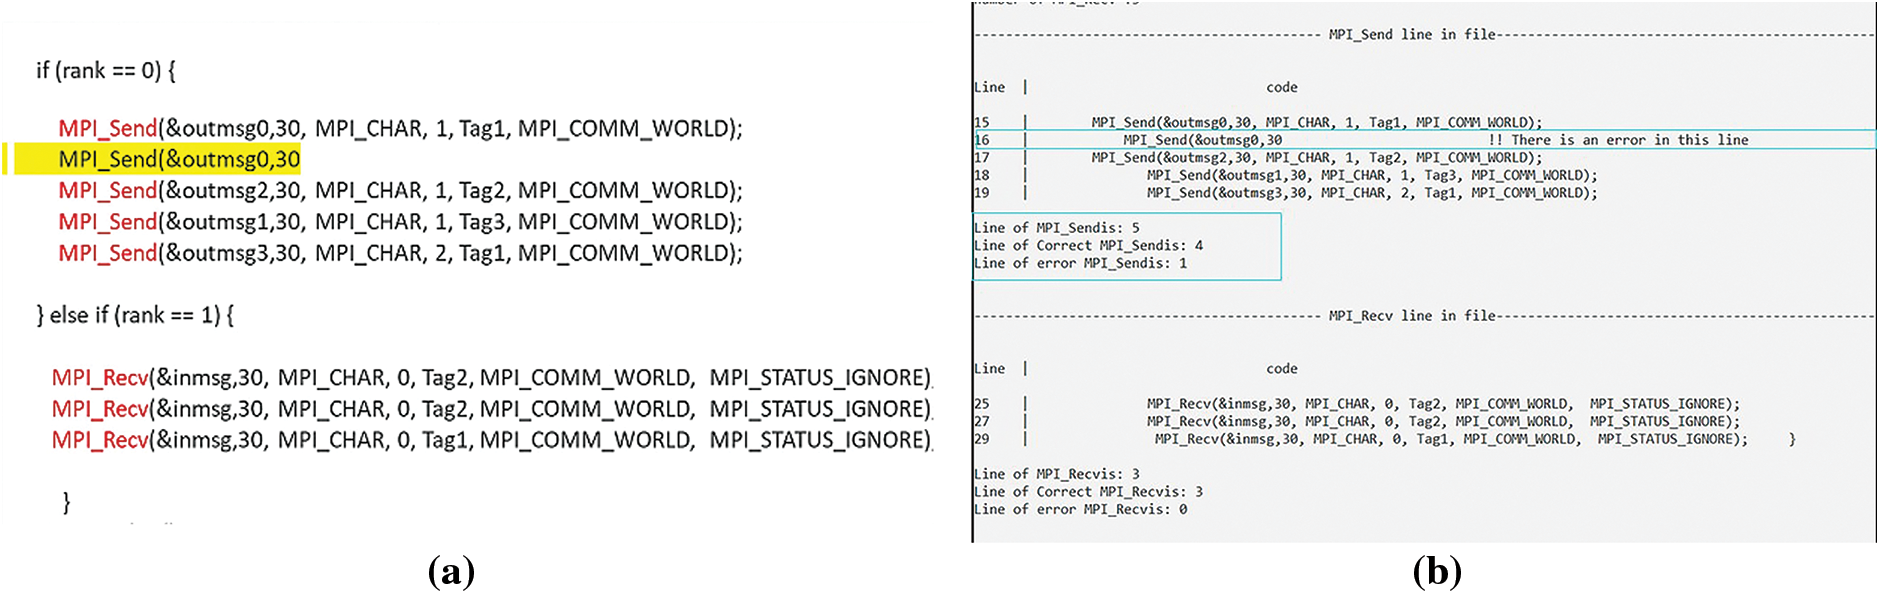1880x594 pixels.
Task: Click 'Line of error MPI_Recvis: 0' text
Action: point(1080,510)
